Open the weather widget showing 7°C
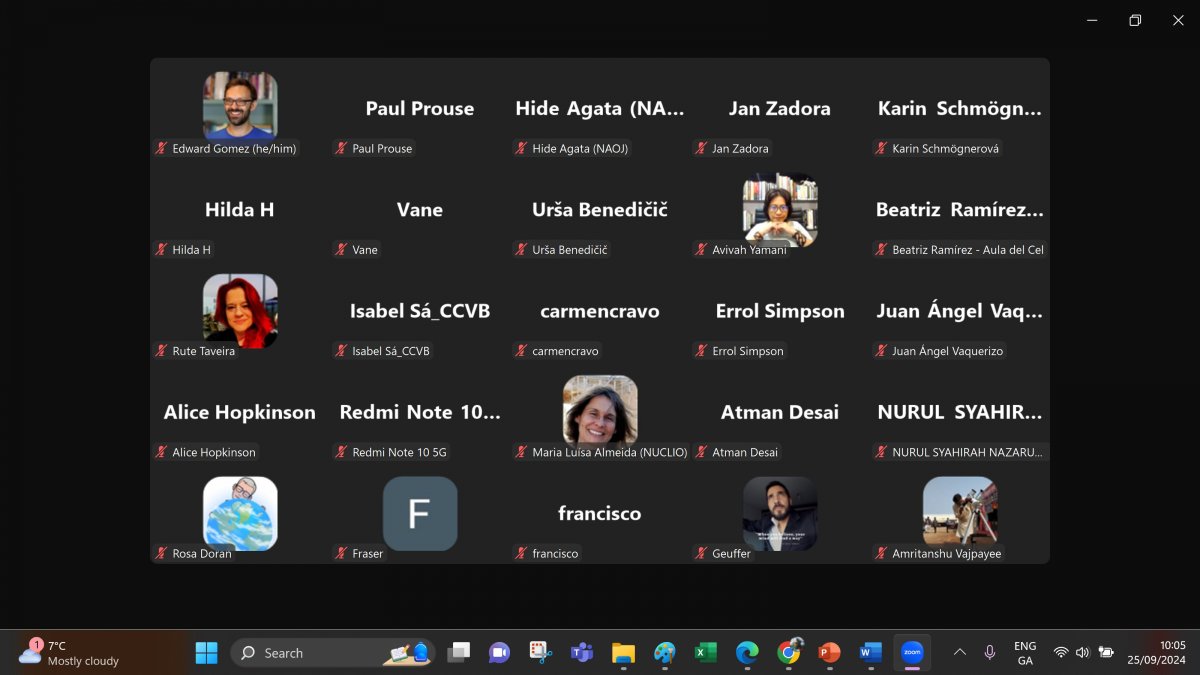Image resolution: width=1200 pixels, height=675 pixels. [x=70, y=653]
